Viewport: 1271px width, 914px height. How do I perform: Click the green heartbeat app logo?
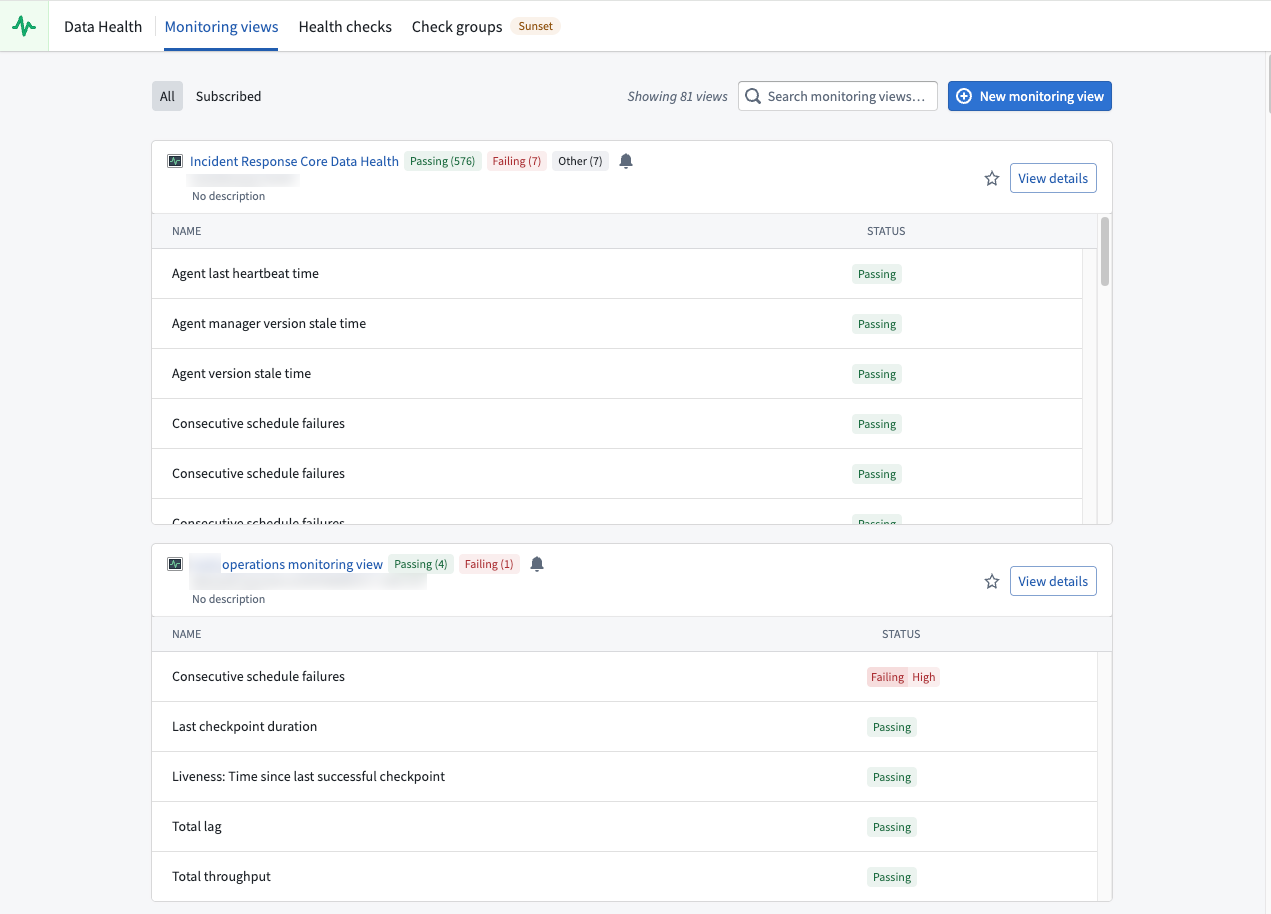tap(24, 25)
